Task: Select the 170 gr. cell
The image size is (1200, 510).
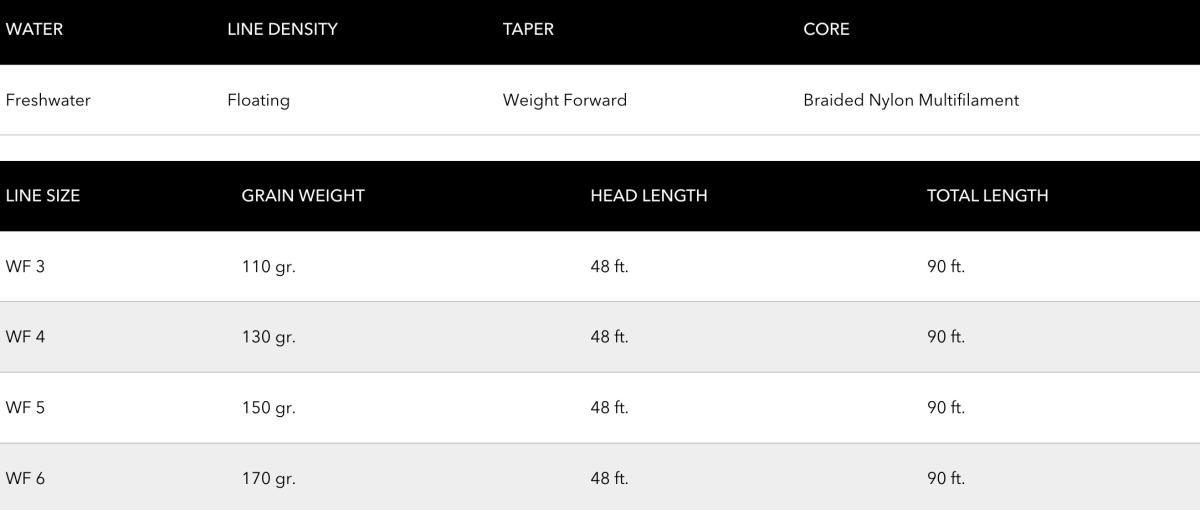Action: point(268,478)
